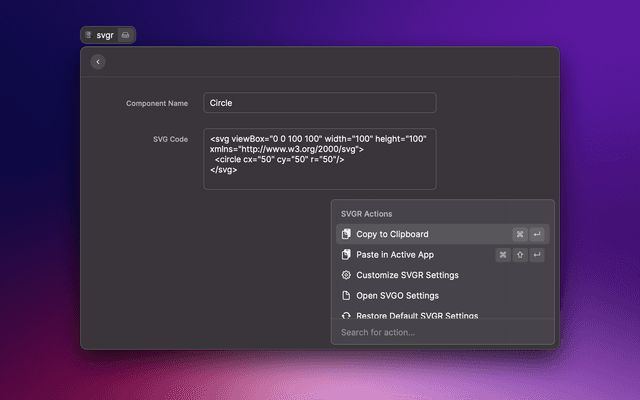Click the svgr label tag

coord(105,35)
